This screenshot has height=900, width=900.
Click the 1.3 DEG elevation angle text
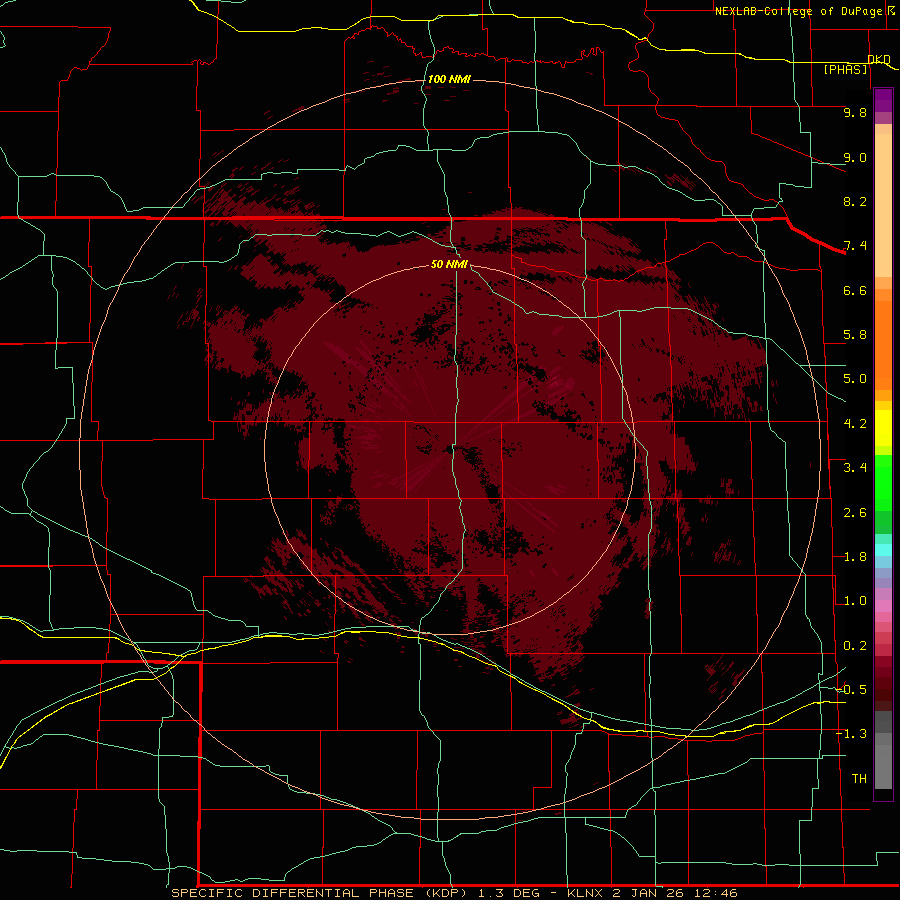tap(509, 893)
